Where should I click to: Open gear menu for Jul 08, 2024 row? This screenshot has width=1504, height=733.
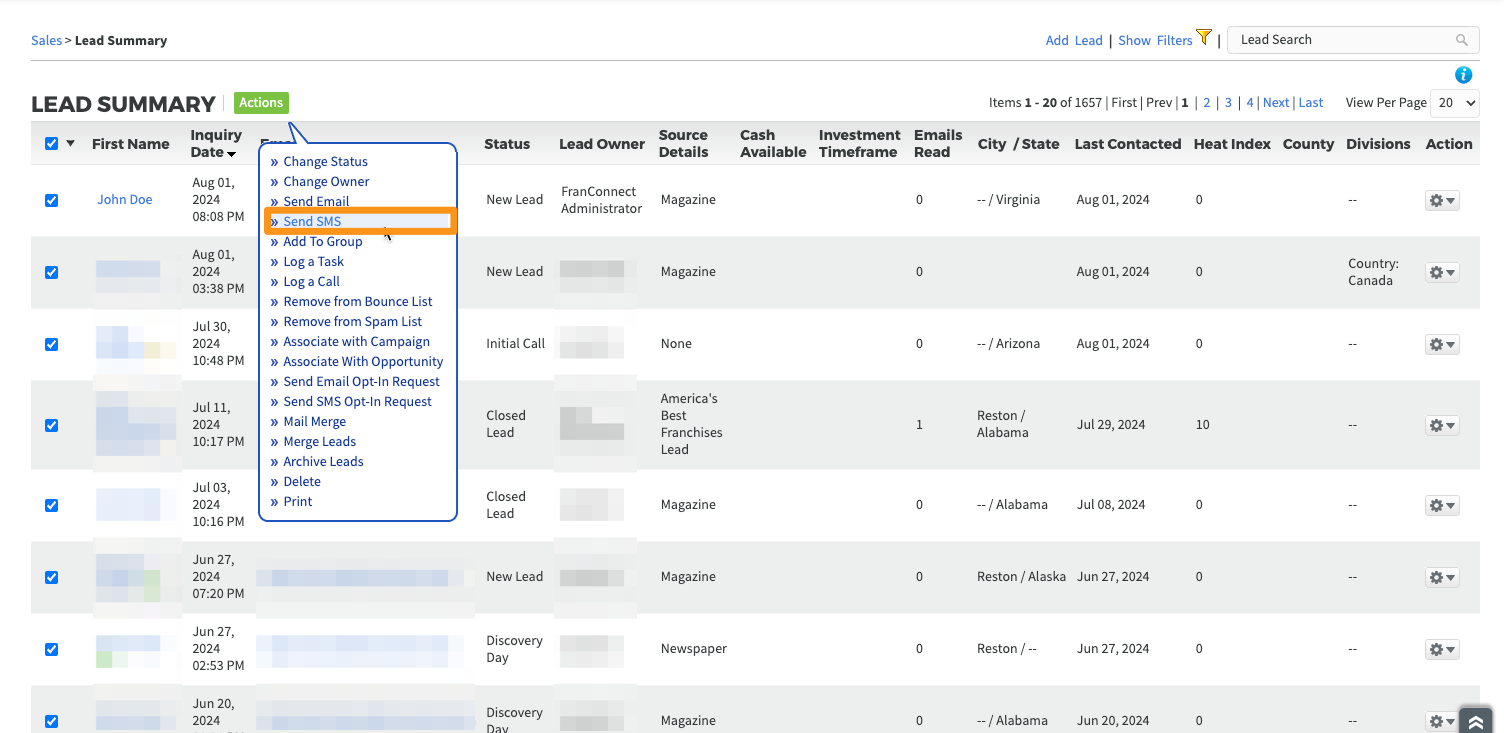(1442, 505)
